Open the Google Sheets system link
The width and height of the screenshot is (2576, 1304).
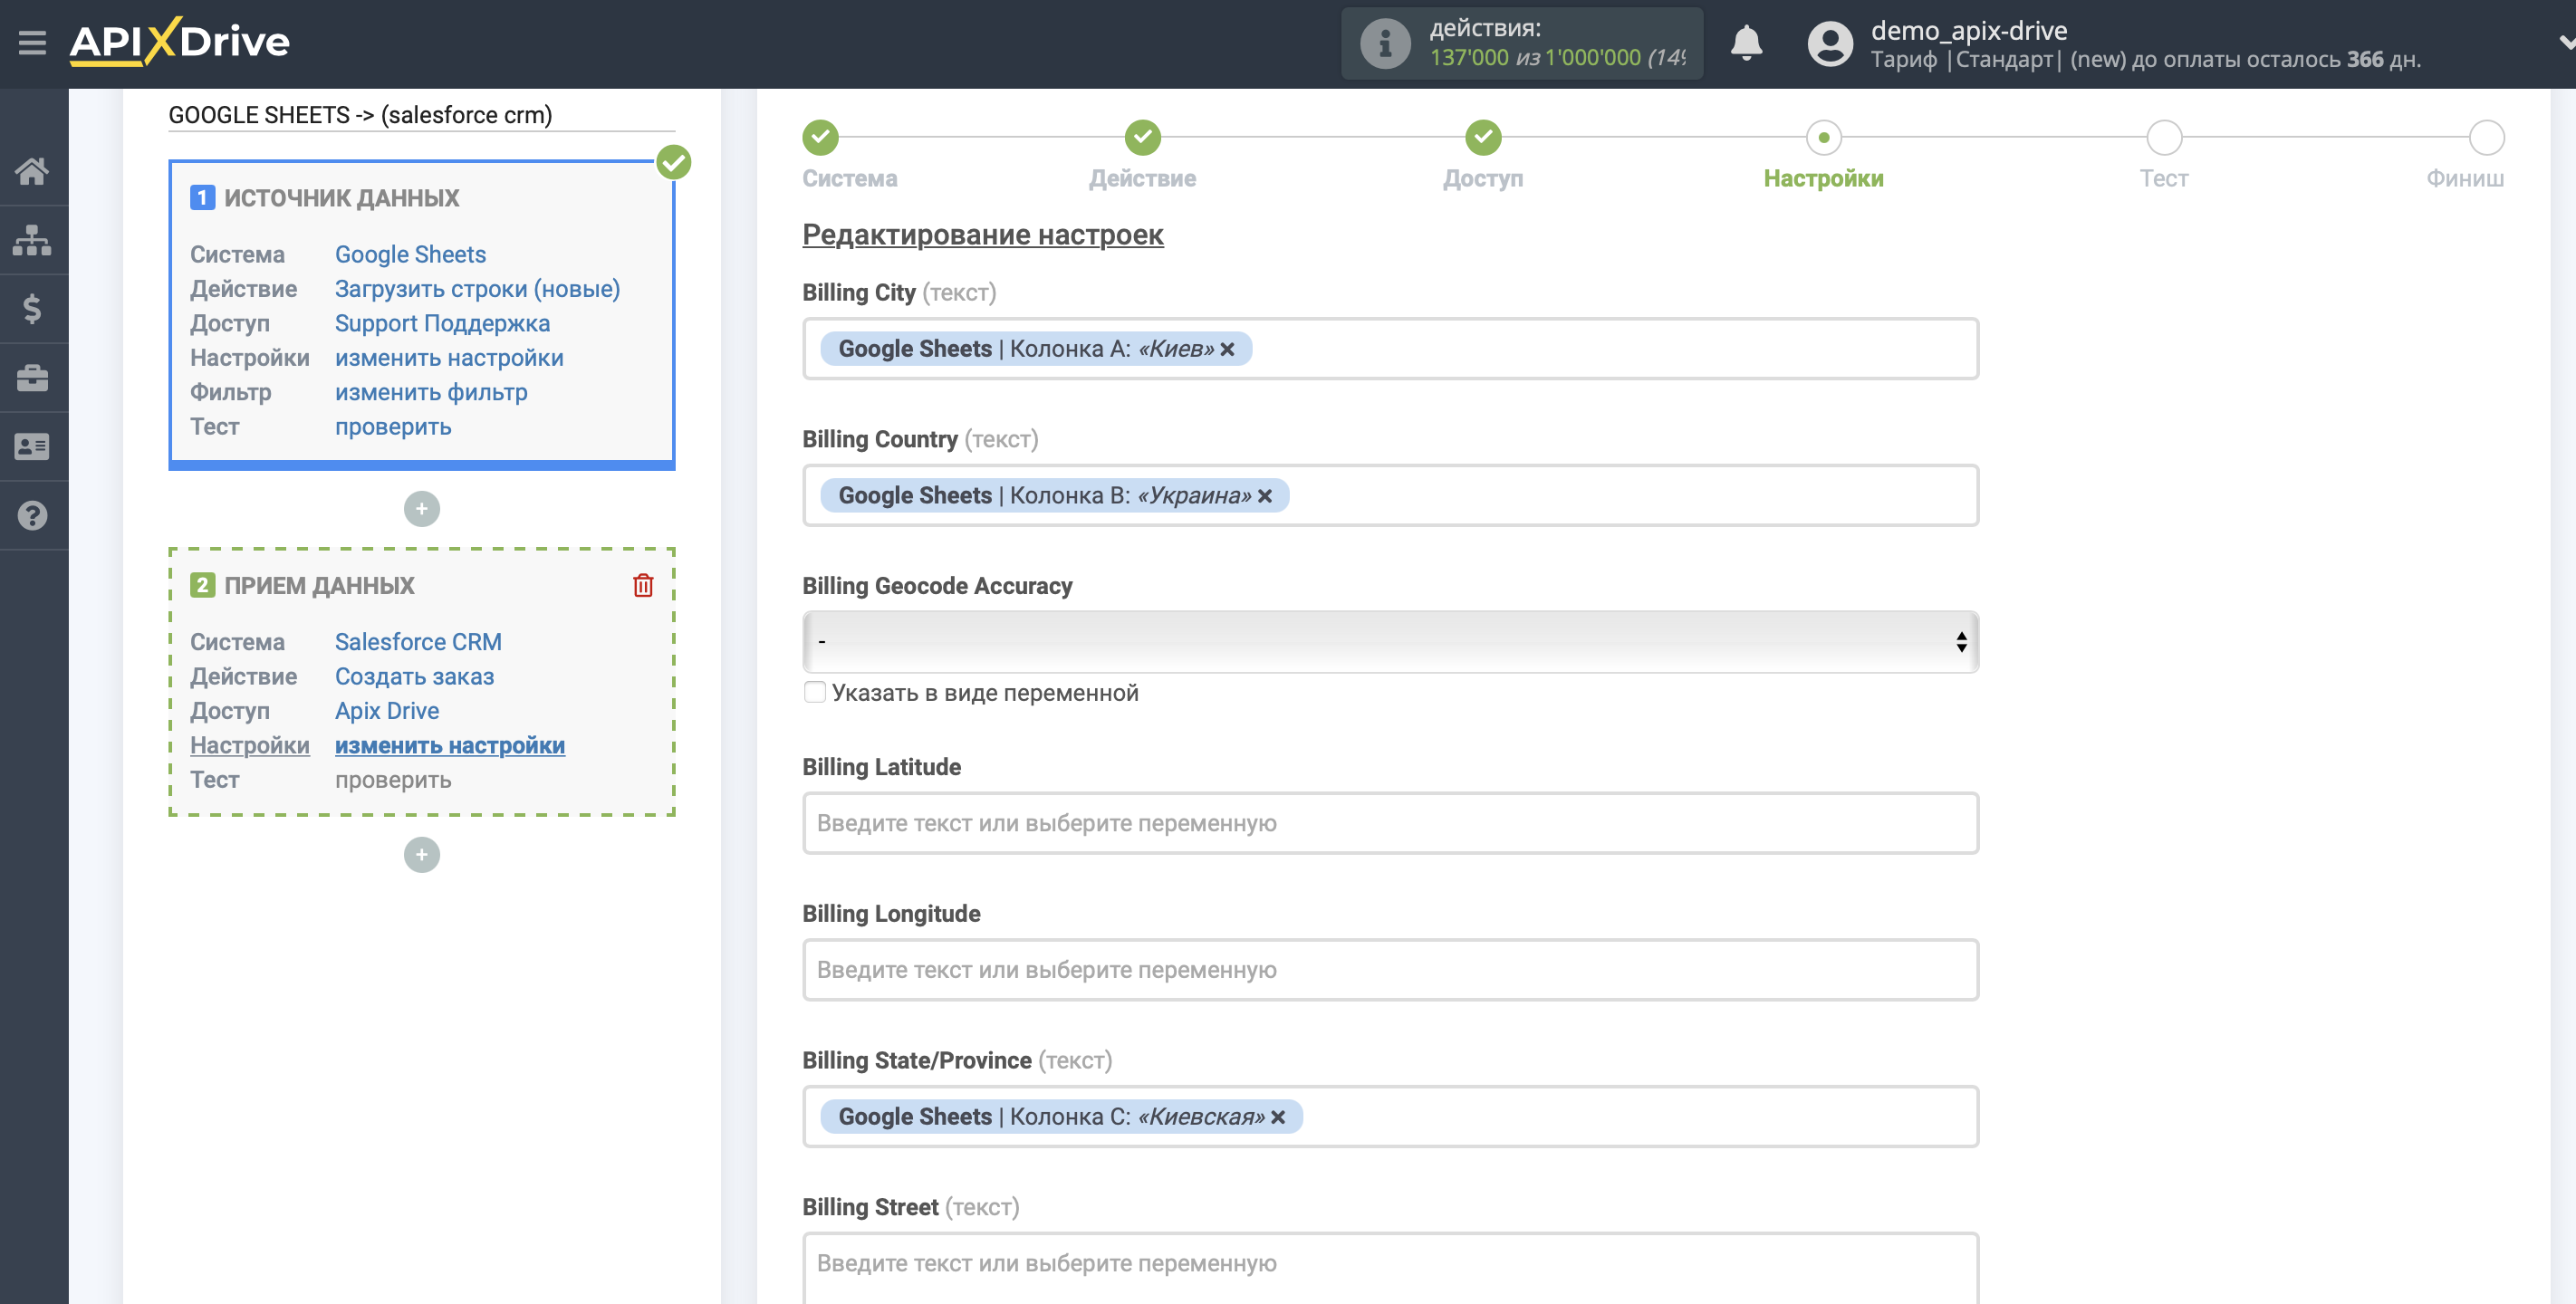[x=410, y=254]
